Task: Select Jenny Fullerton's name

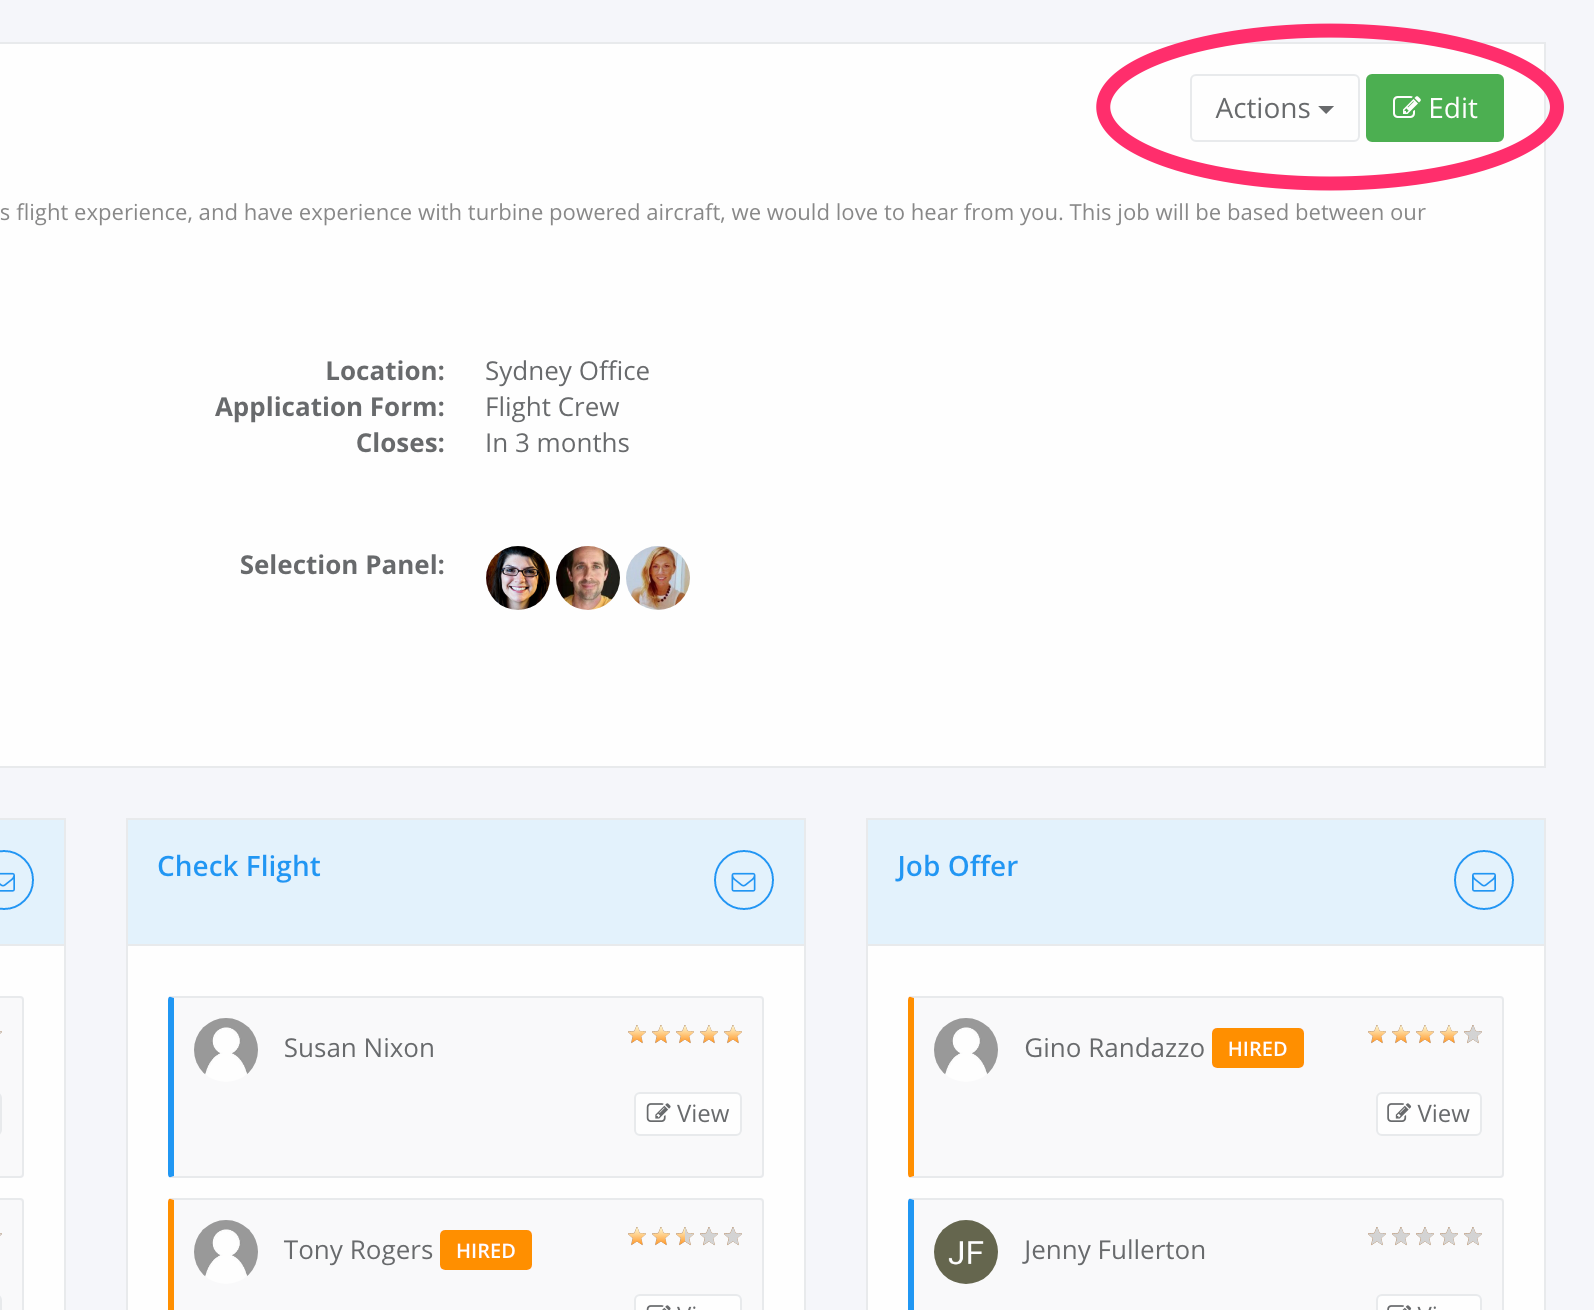Action: coord(1114,1250)
